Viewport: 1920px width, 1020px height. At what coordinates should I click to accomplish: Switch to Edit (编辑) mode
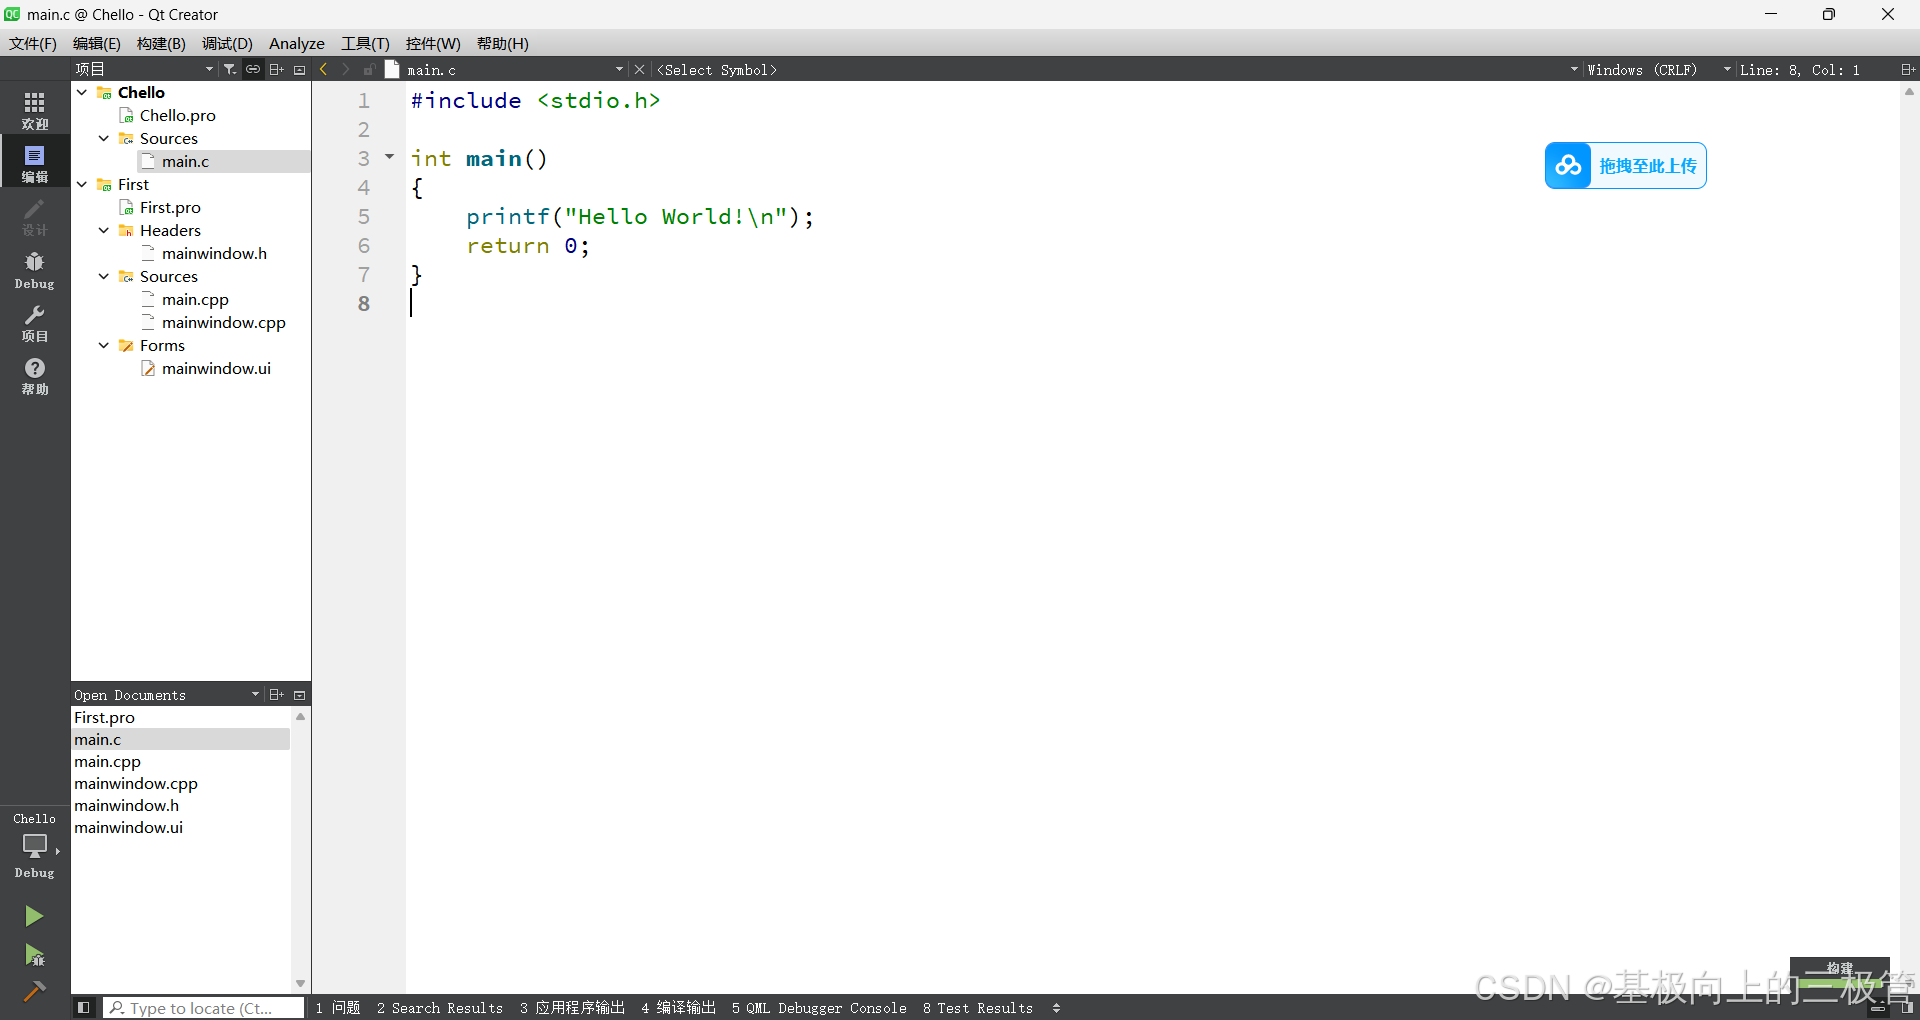point(35,162)
